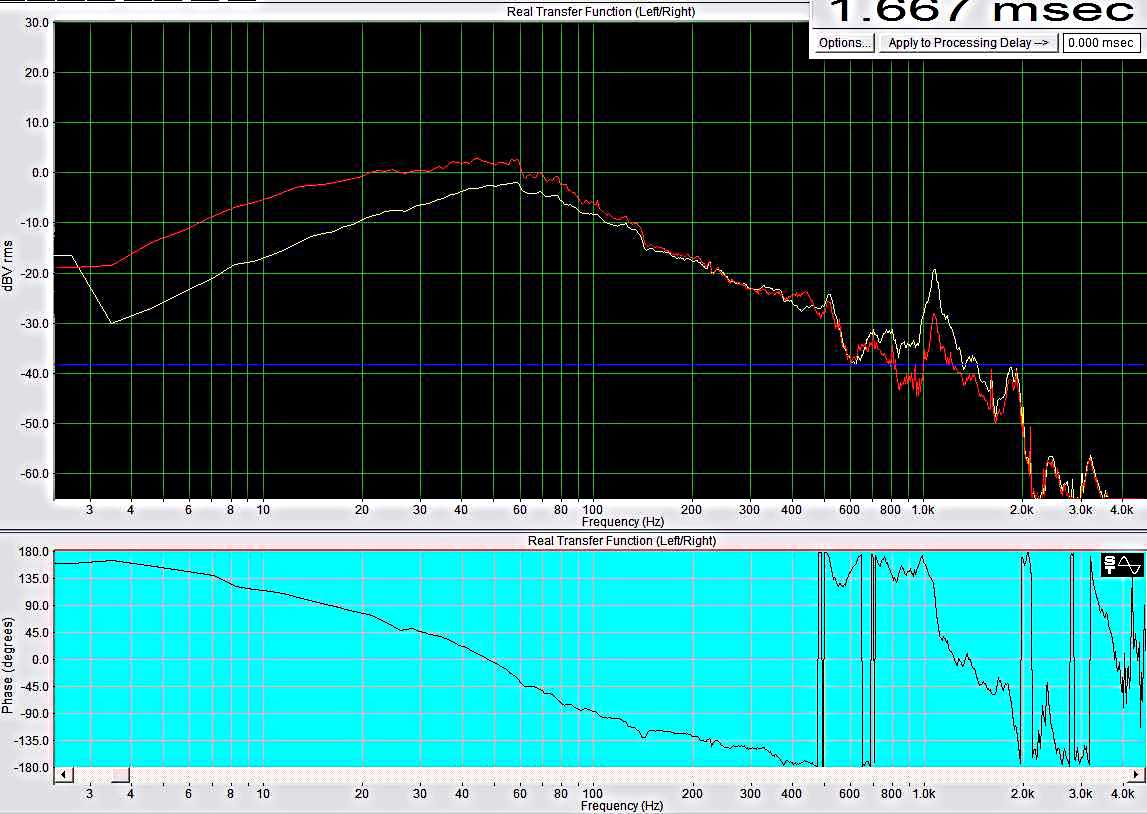Click the 0.000 msec processing delay field
Image resolution: width=1147 pixels, height=814 pixels.
pos(1101,42)
